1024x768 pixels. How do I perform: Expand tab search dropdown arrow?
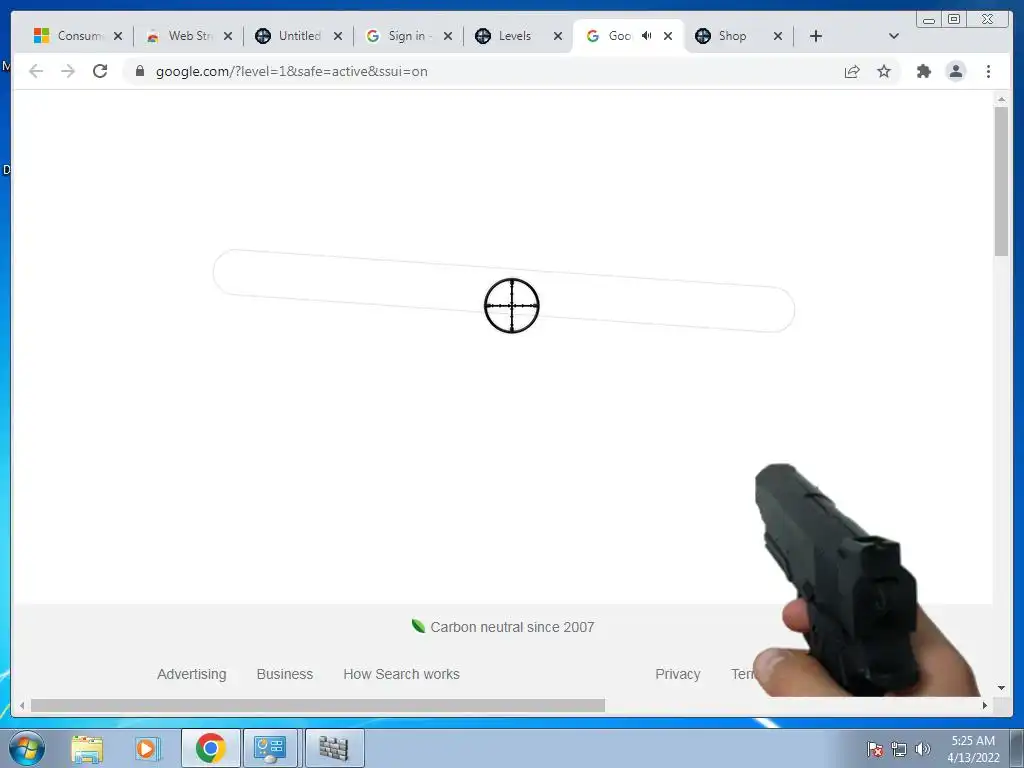click(894, 36)
